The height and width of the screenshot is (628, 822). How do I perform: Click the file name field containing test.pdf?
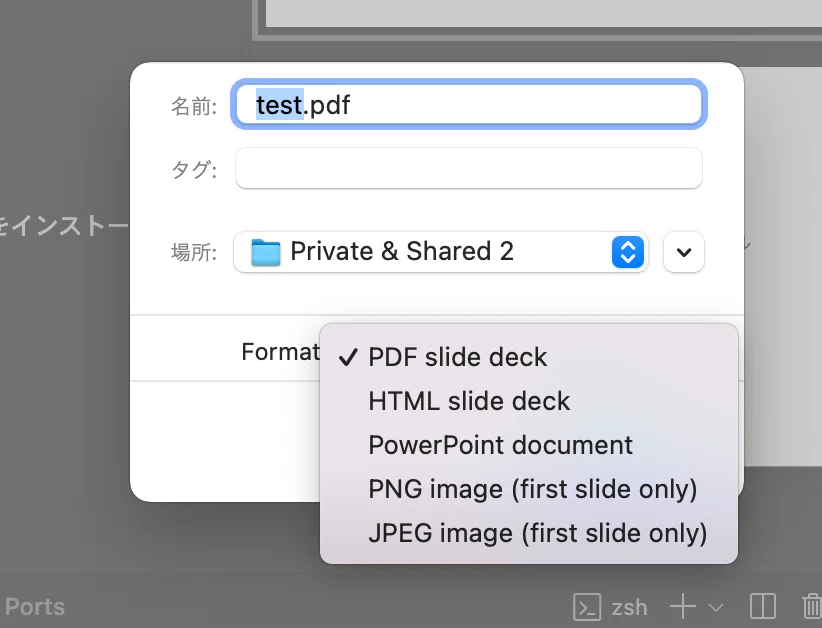469,104
